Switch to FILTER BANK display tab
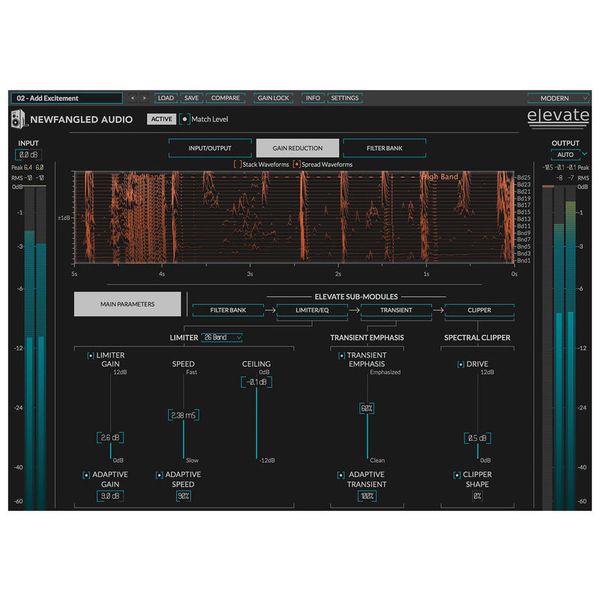The height and width of the screenshot is (600, 600). coord(385,148)
